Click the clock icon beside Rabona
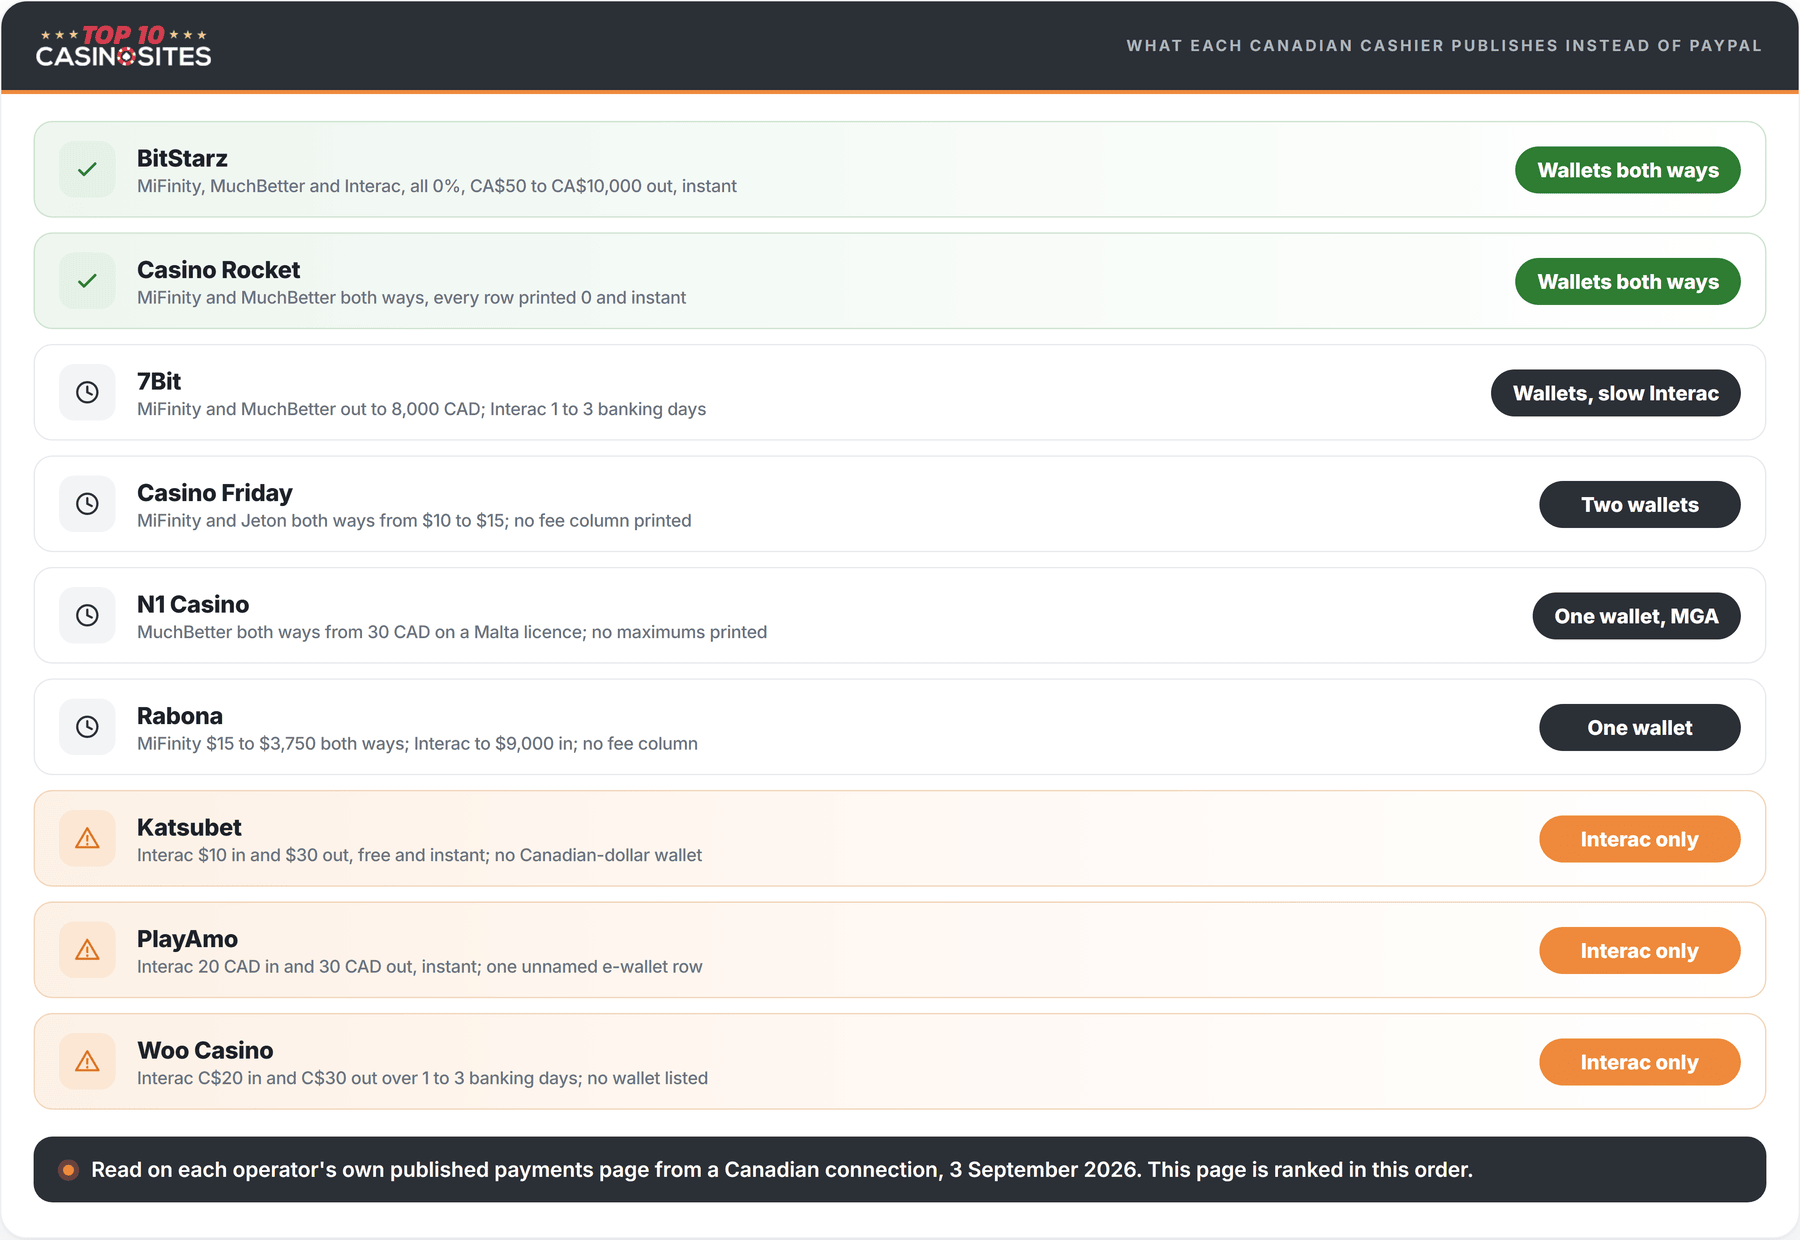The image size is (1800, 1240). (x=88, y=727)
